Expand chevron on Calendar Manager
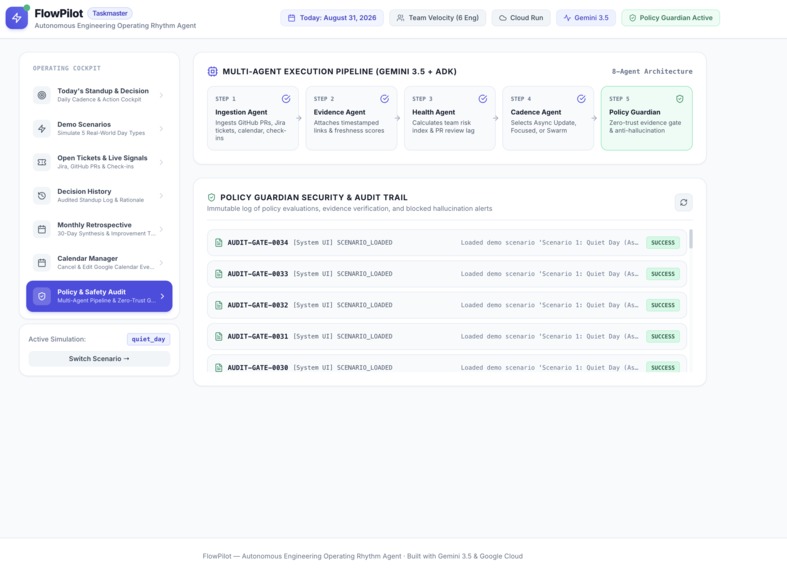Viewport: 787px width, 573px height. tap(161, 262)
